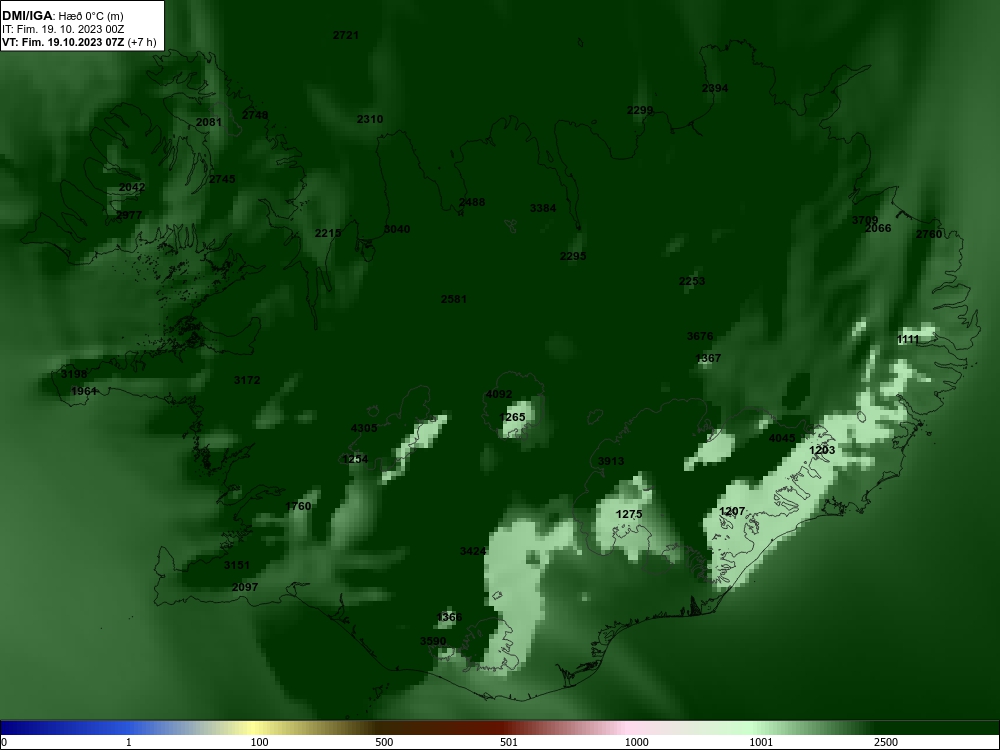Click the map value 3172
Screen dimensions: 1000x750
pos(247,380)
